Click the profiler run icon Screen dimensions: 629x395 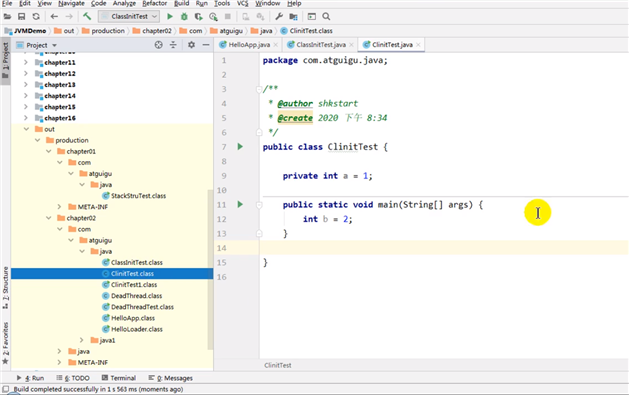(x=213, y=16)
